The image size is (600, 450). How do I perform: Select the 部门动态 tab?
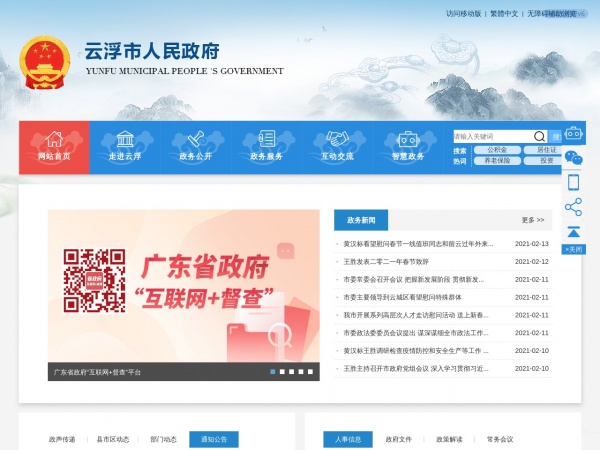click(x=163, y=439)
